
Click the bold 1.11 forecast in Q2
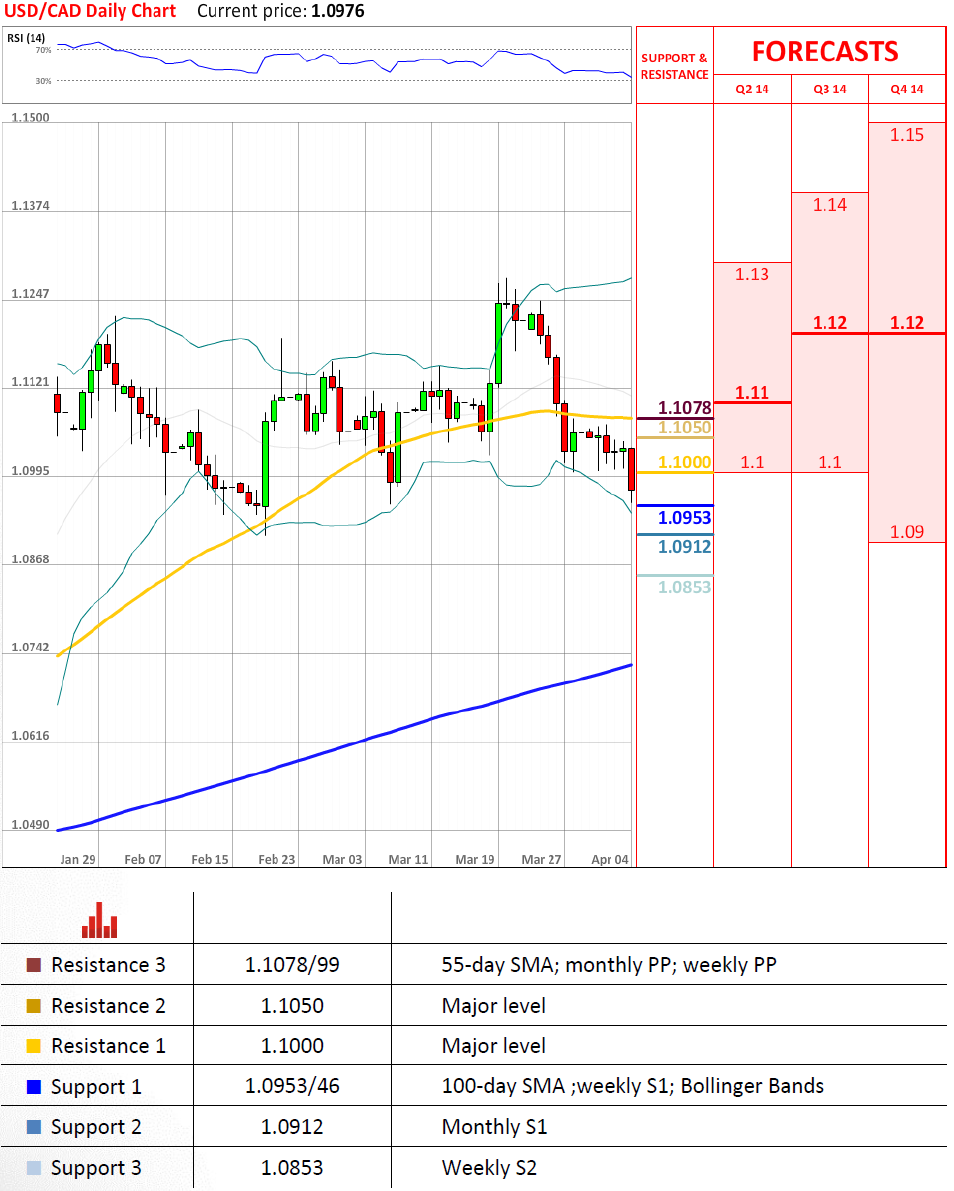coord(752,393)
